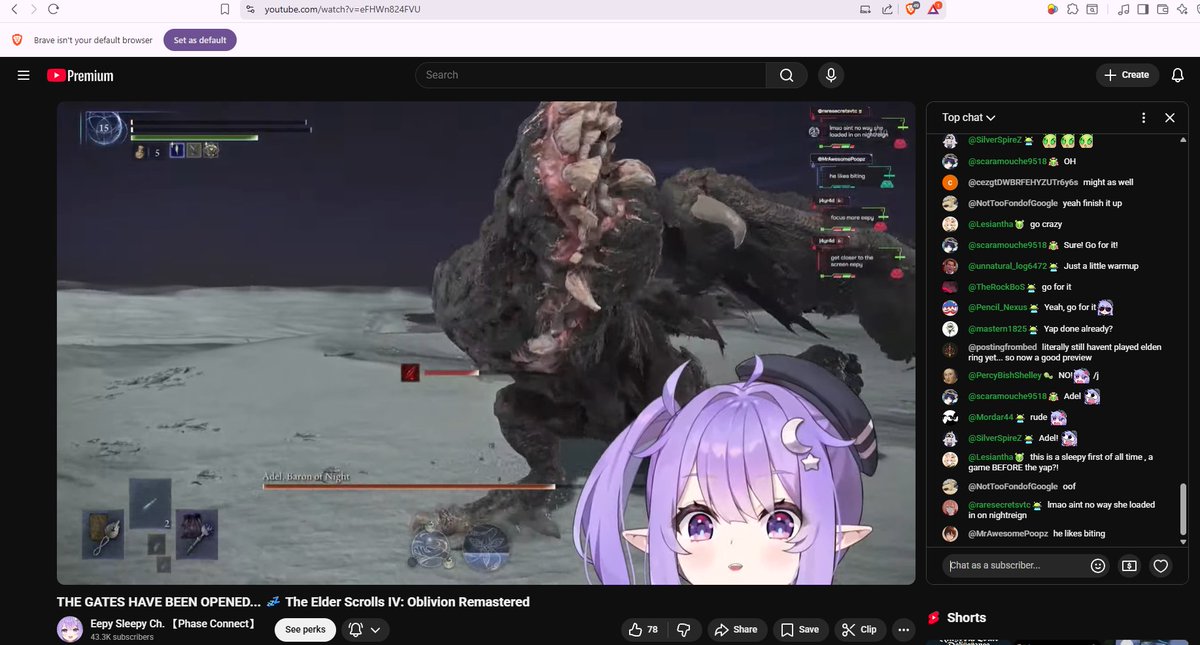Click the video title text
Image resolution: width=1200 pixels, height=645 pixels.
coord(293,602)
